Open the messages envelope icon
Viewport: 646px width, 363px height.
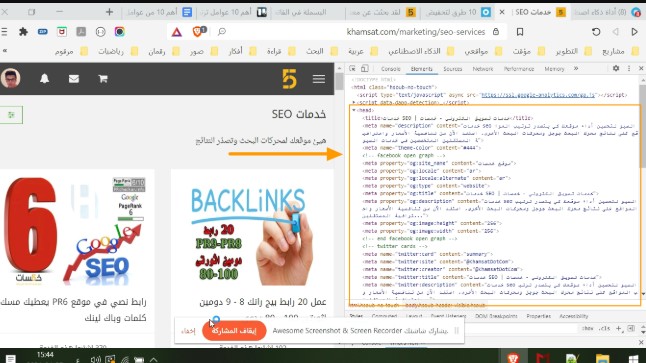coord(74,79)
